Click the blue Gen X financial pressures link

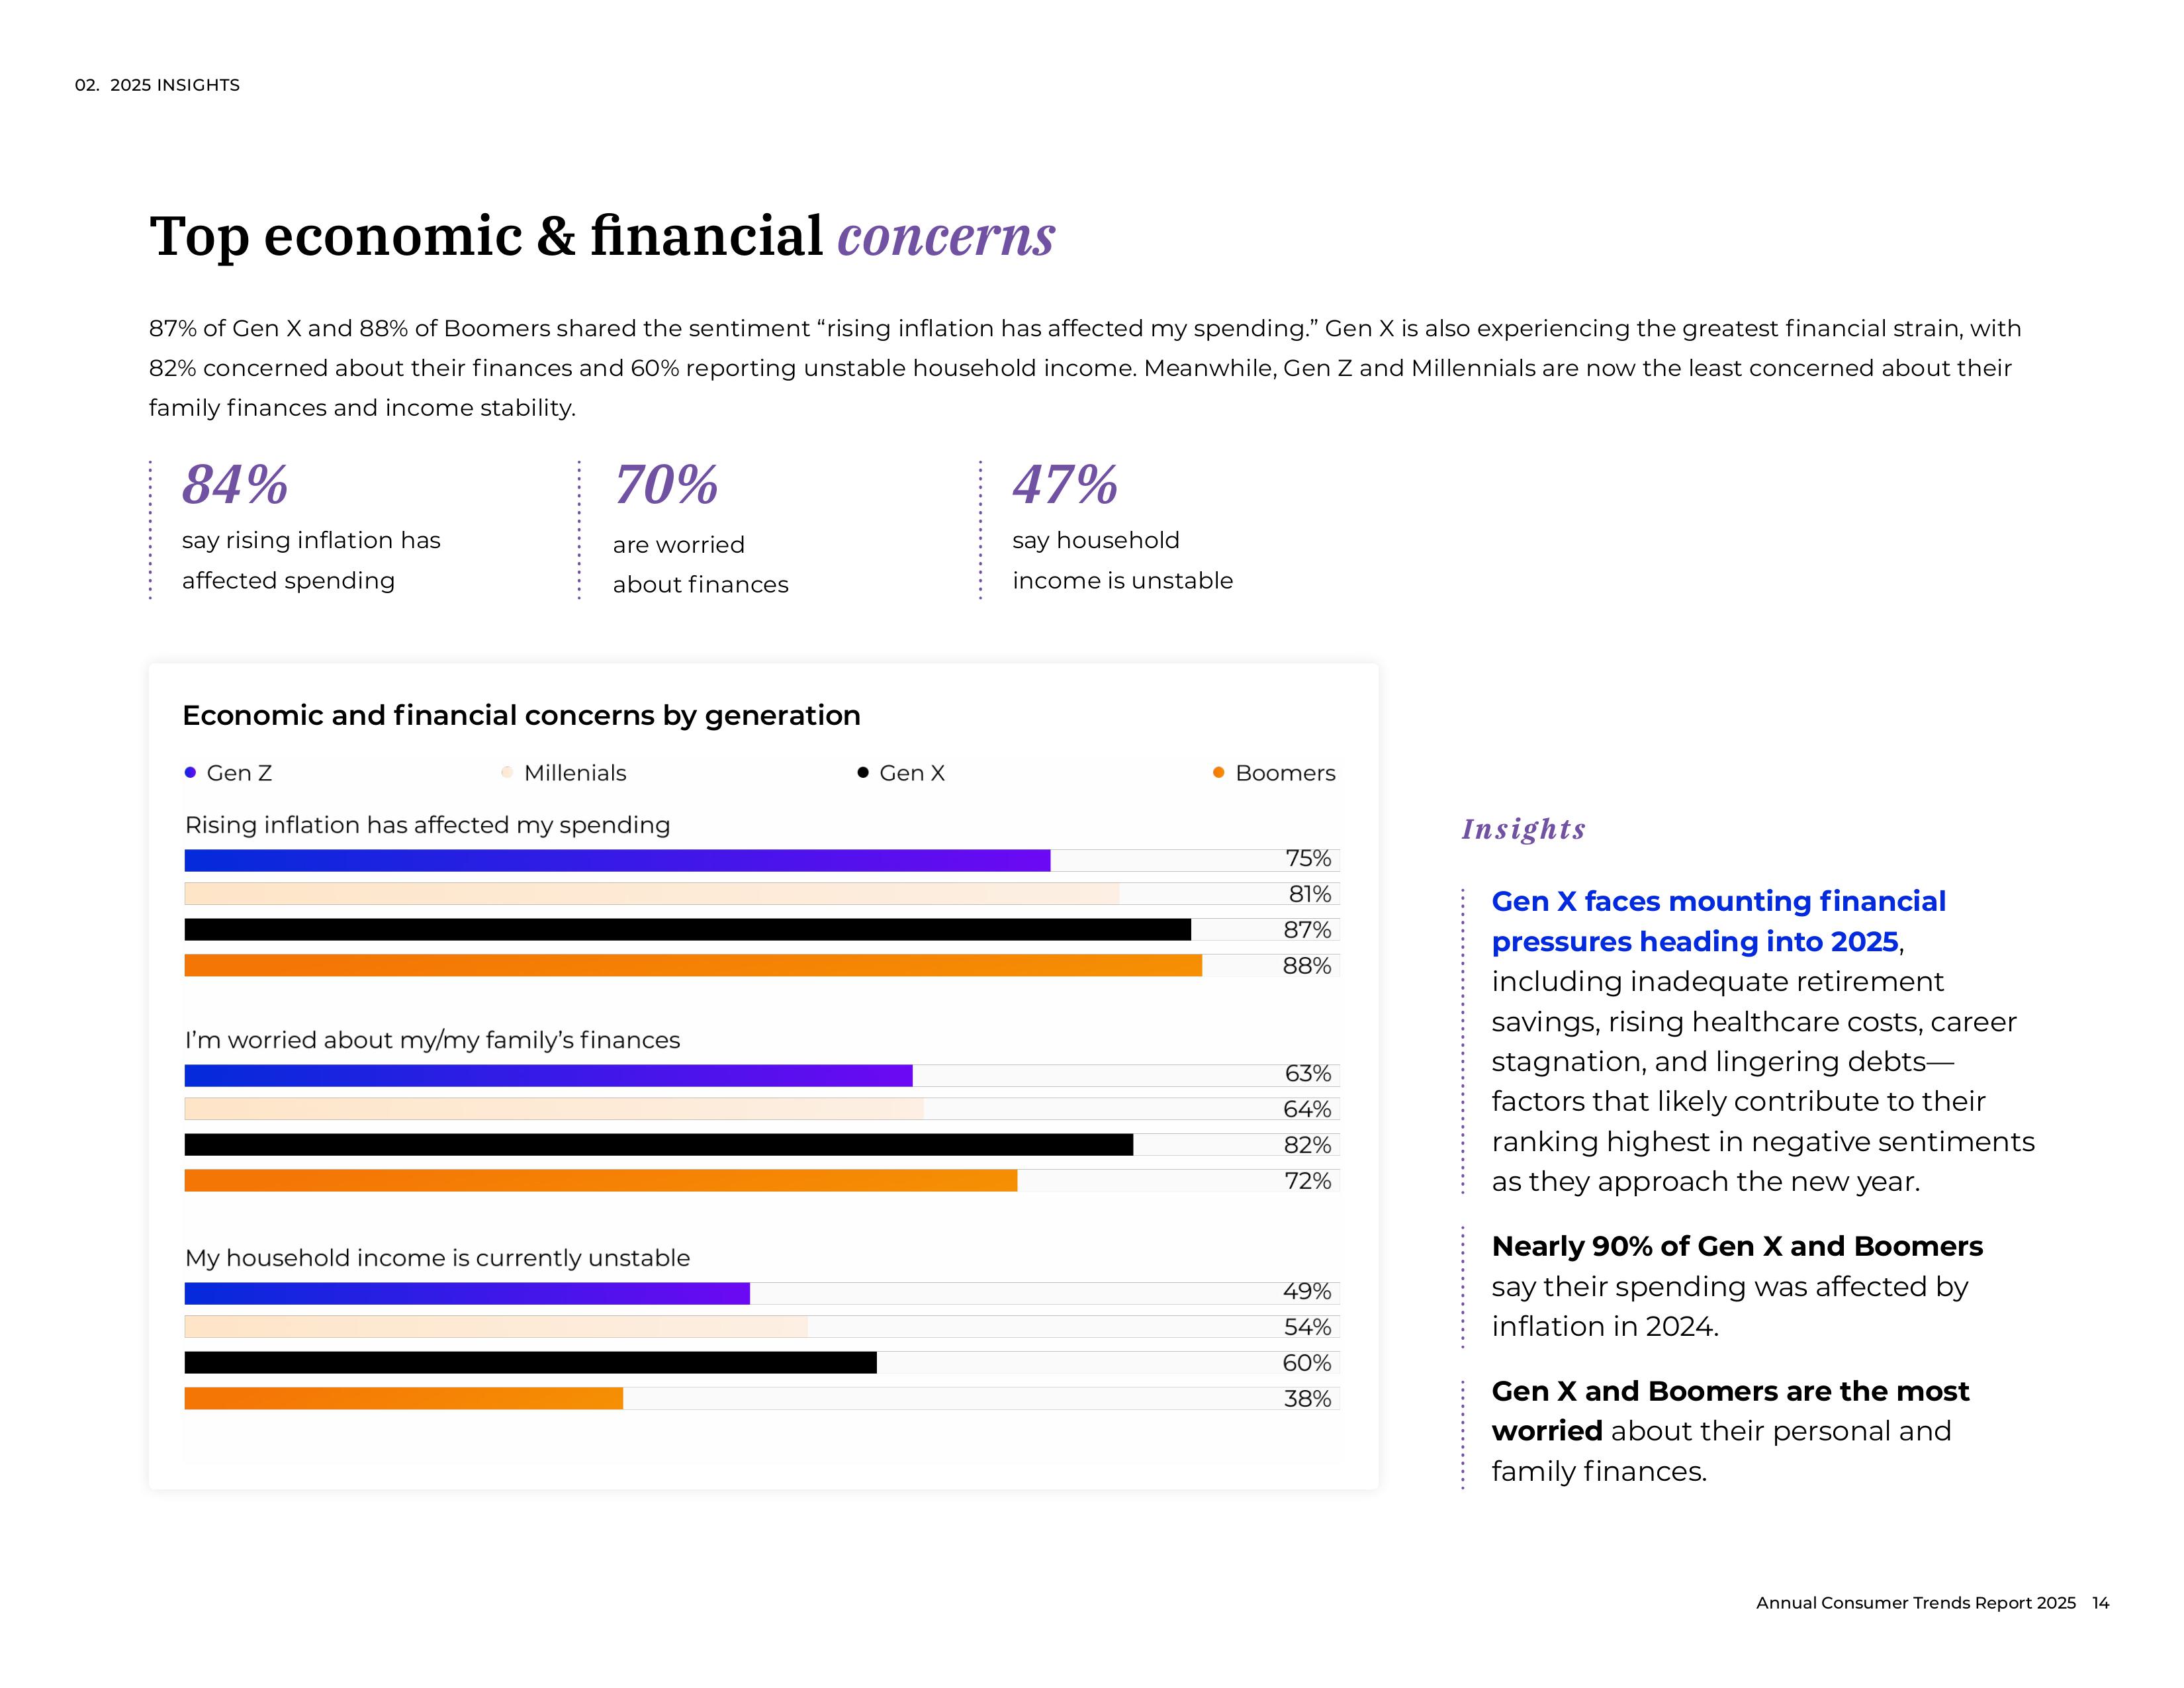click(1717, 921)
